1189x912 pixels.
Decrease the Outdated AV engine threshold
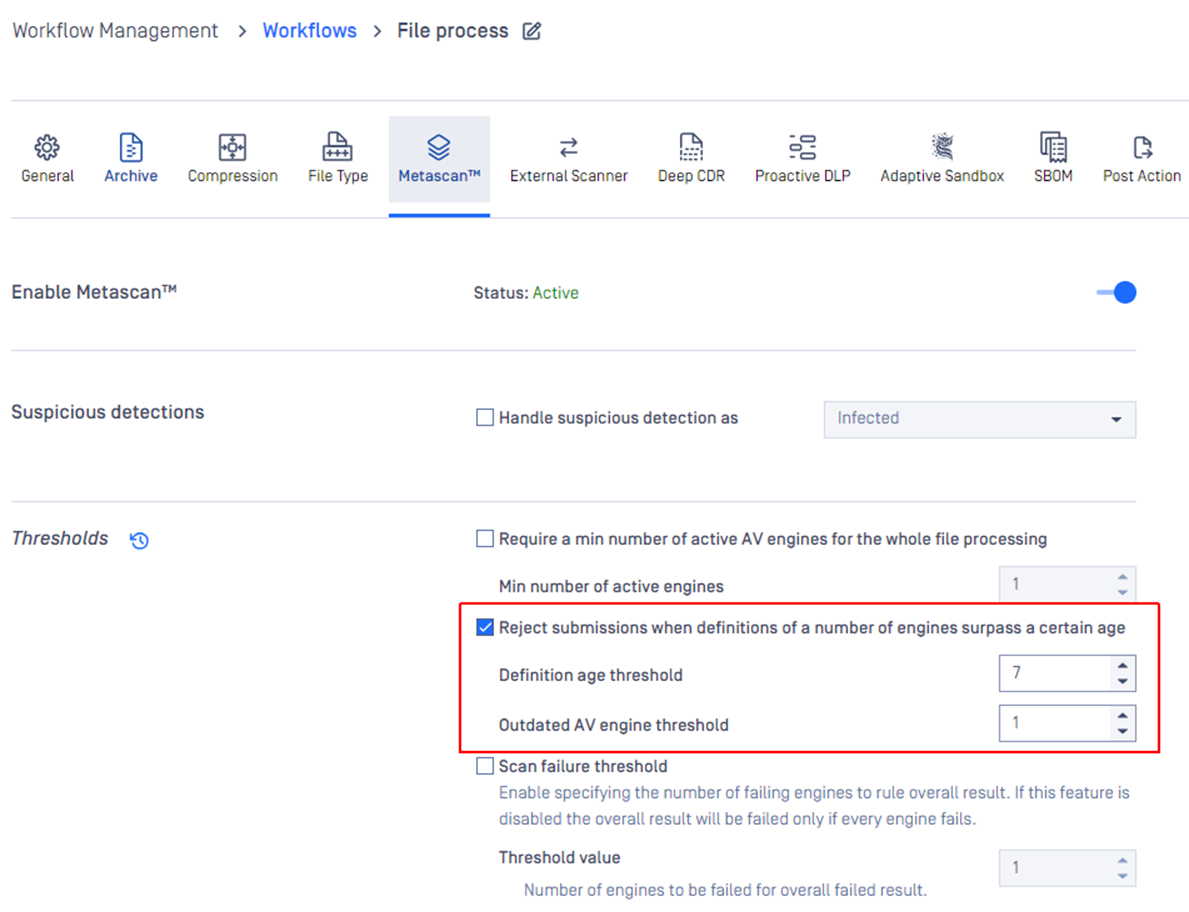coord(1122,732)
